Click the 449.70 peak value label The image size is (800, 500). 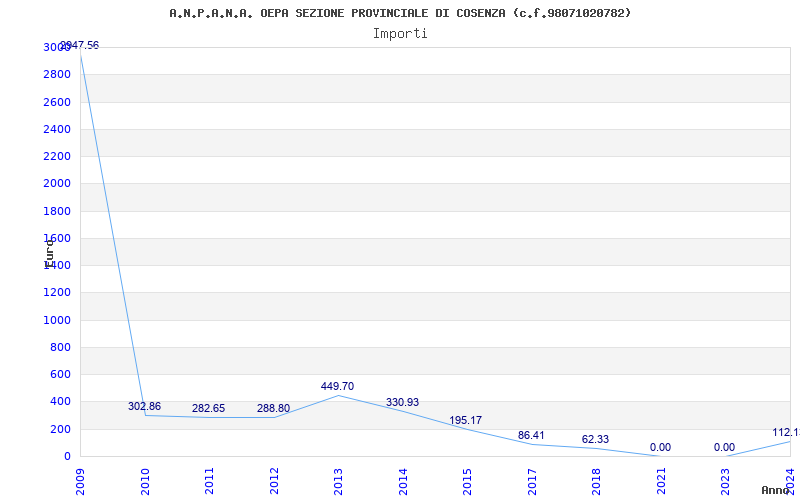click(337, 386)
